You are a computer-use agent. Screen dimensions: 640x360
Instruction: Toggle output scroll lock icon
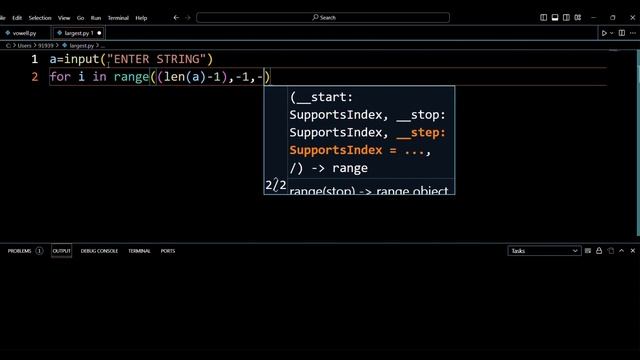point(599,251)
